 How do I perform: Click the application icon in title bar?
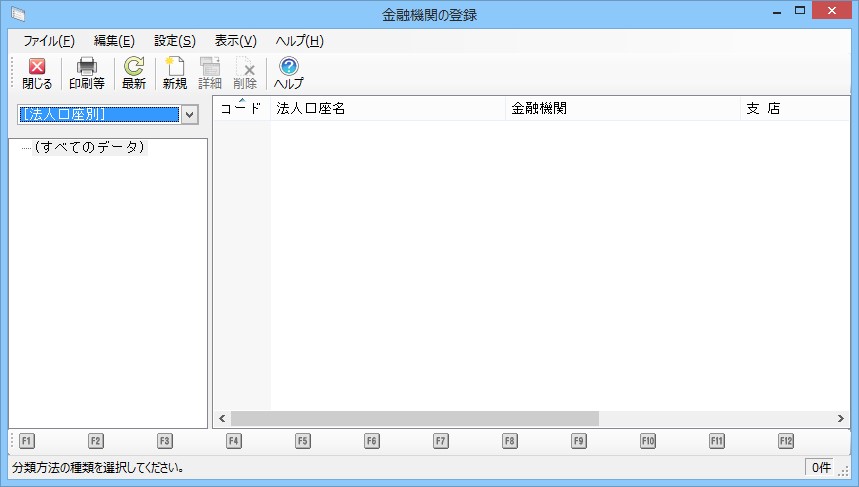click(x=17, y=14)
